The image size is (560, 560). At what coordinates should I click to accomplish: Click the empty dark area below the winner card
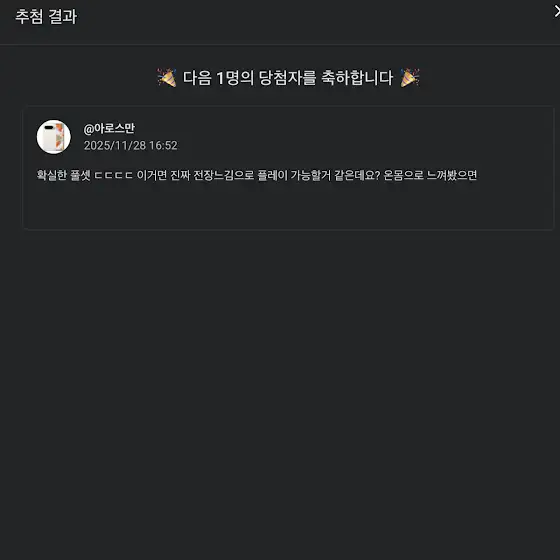point(280,393)
